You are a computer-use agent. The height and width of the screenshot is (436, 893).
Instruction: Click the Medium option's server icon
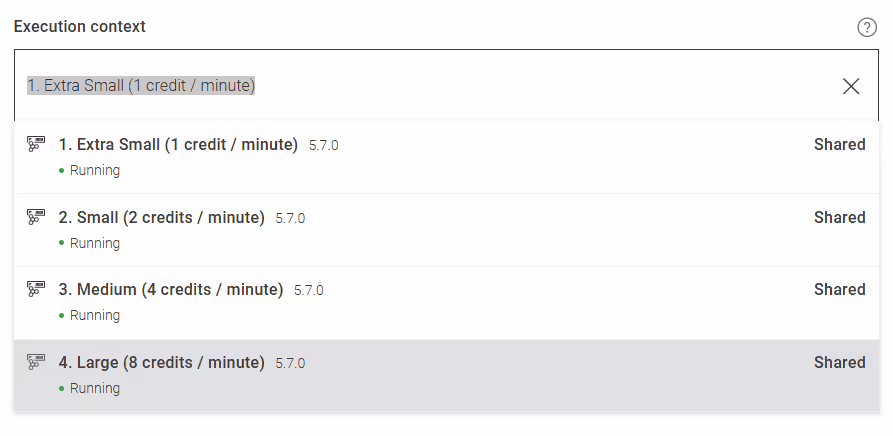[36, 289]
